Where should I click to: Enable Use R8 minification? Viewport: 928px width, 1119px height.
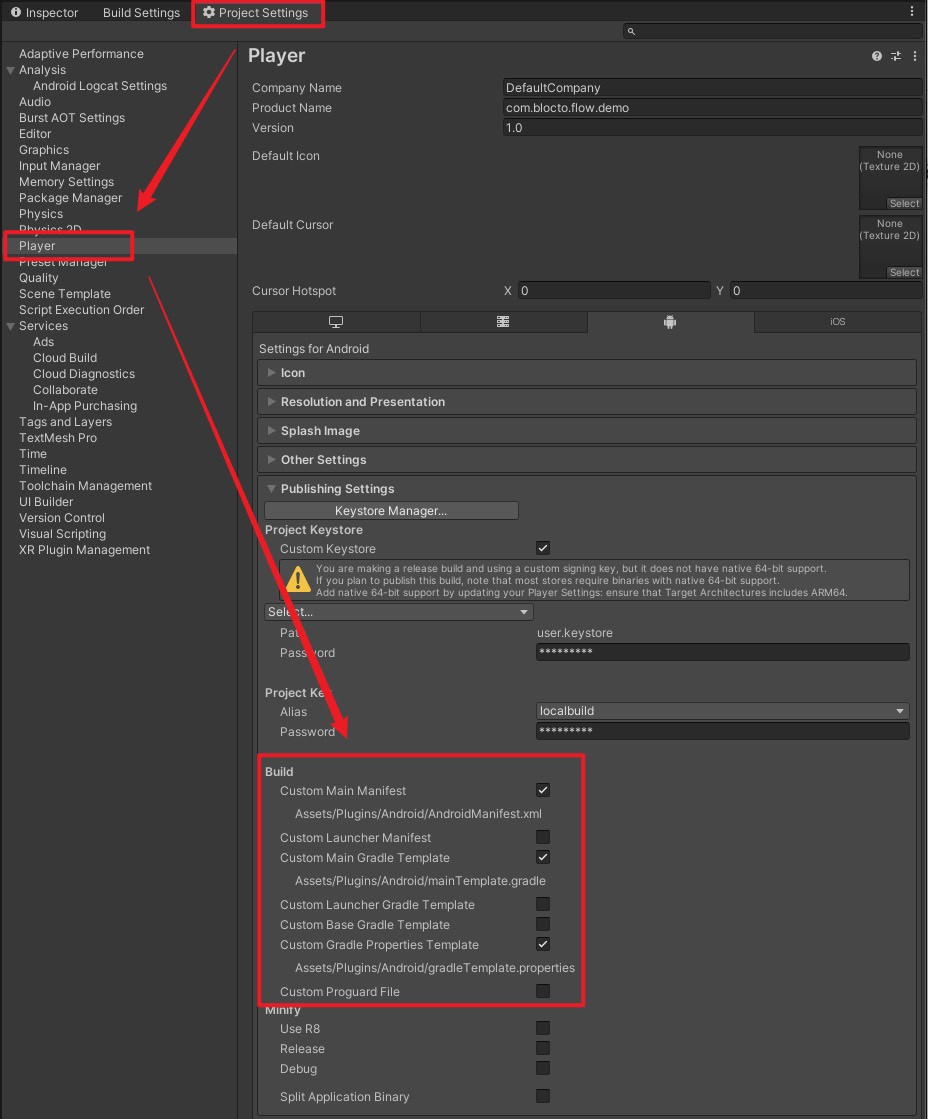click(543, 1028)
